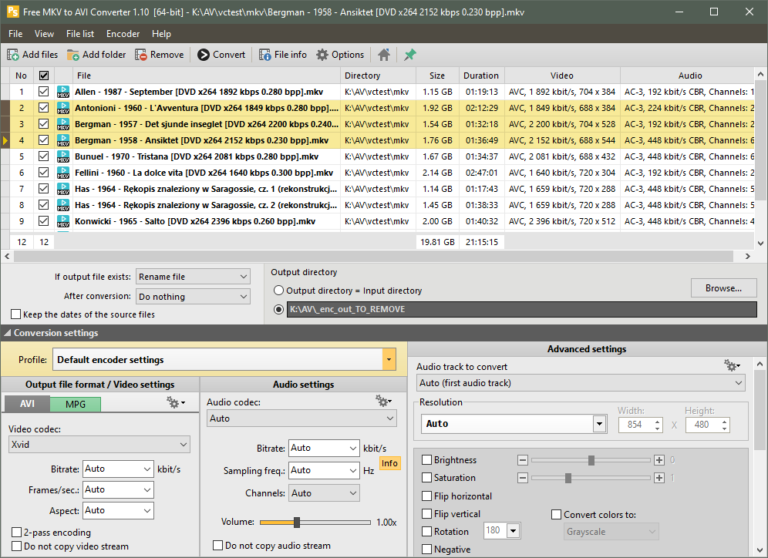Expand the Profile dropdown
The image size is (768, 558).
click(x=389, y=359)
